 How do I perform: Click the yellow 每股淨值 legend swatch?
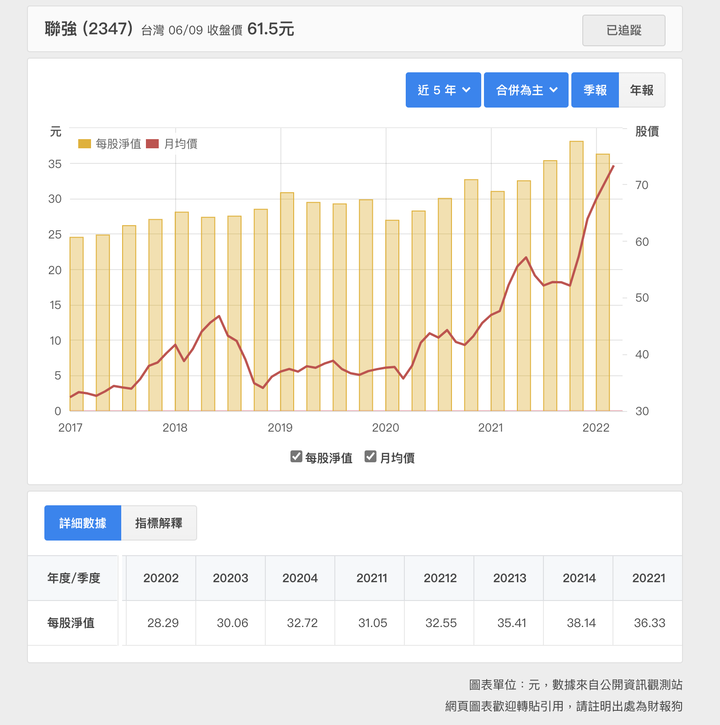[x=85, y=144]
